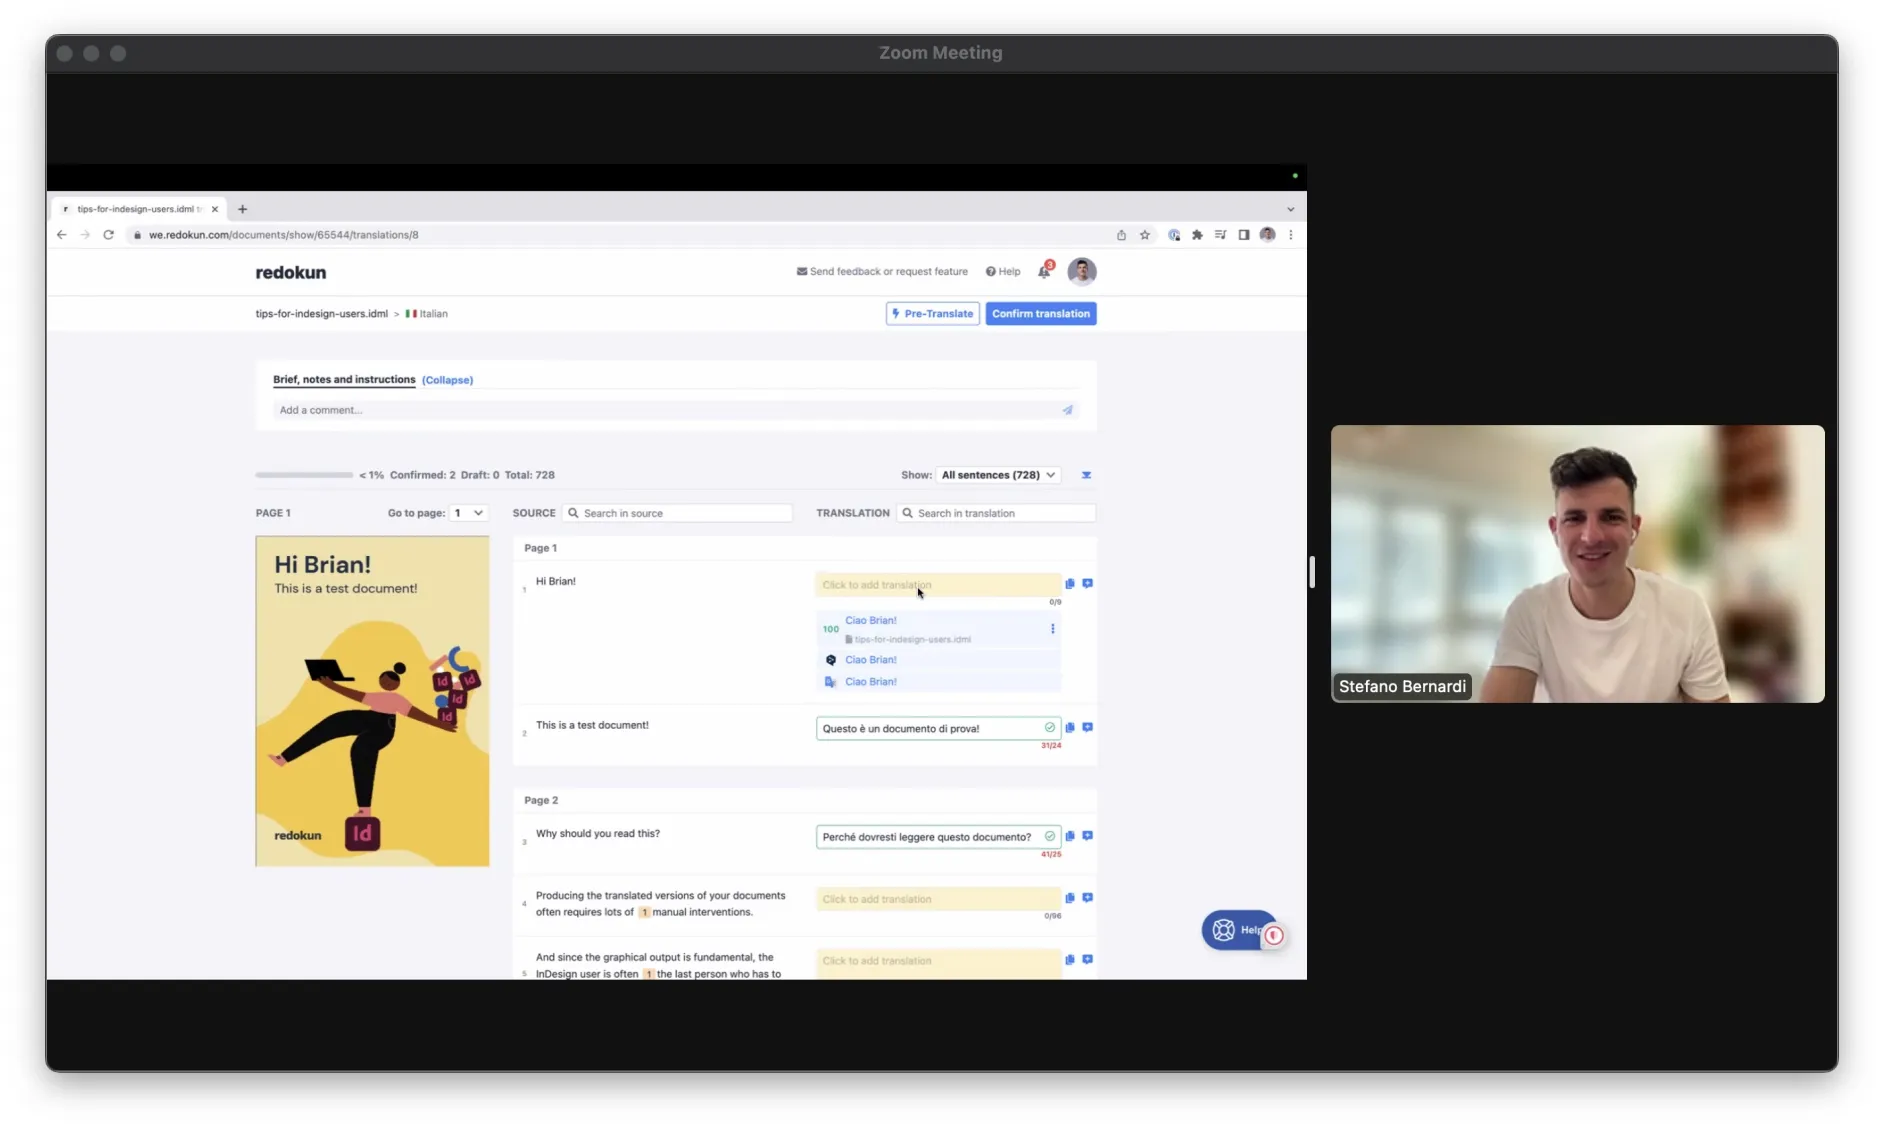Image resolution: width=1884 pixels, height=1128 pixels.
Task: Click the Confirm translation button
Action: pyautogui.click(x=1041, y=314)
